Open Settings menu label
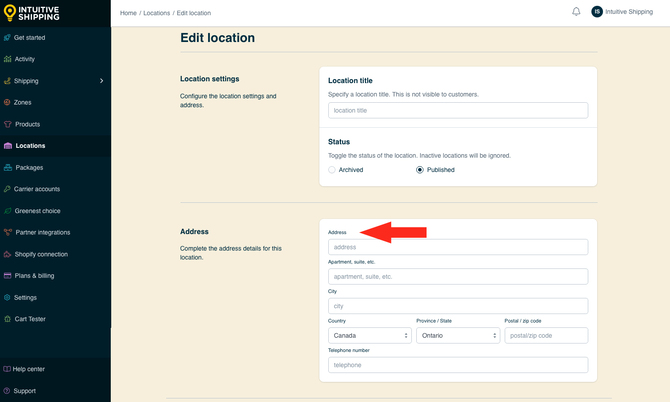Screen dimensions: 670x402 pyautogui.click(x=25, y=297)
